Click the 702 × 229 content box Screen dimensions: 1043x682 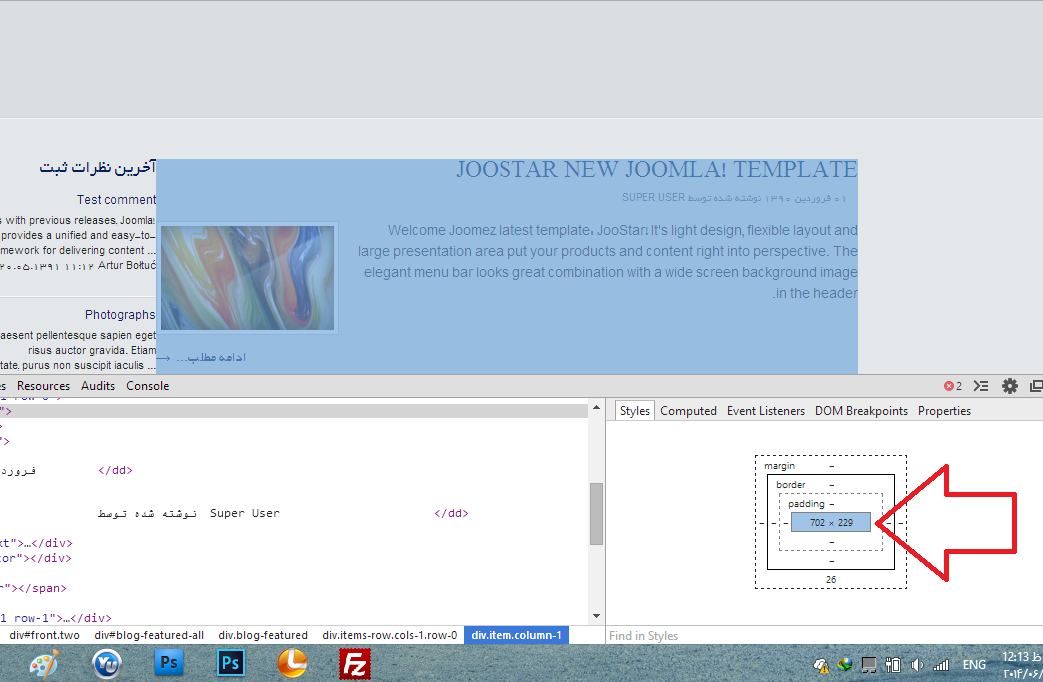coord(831,522)
